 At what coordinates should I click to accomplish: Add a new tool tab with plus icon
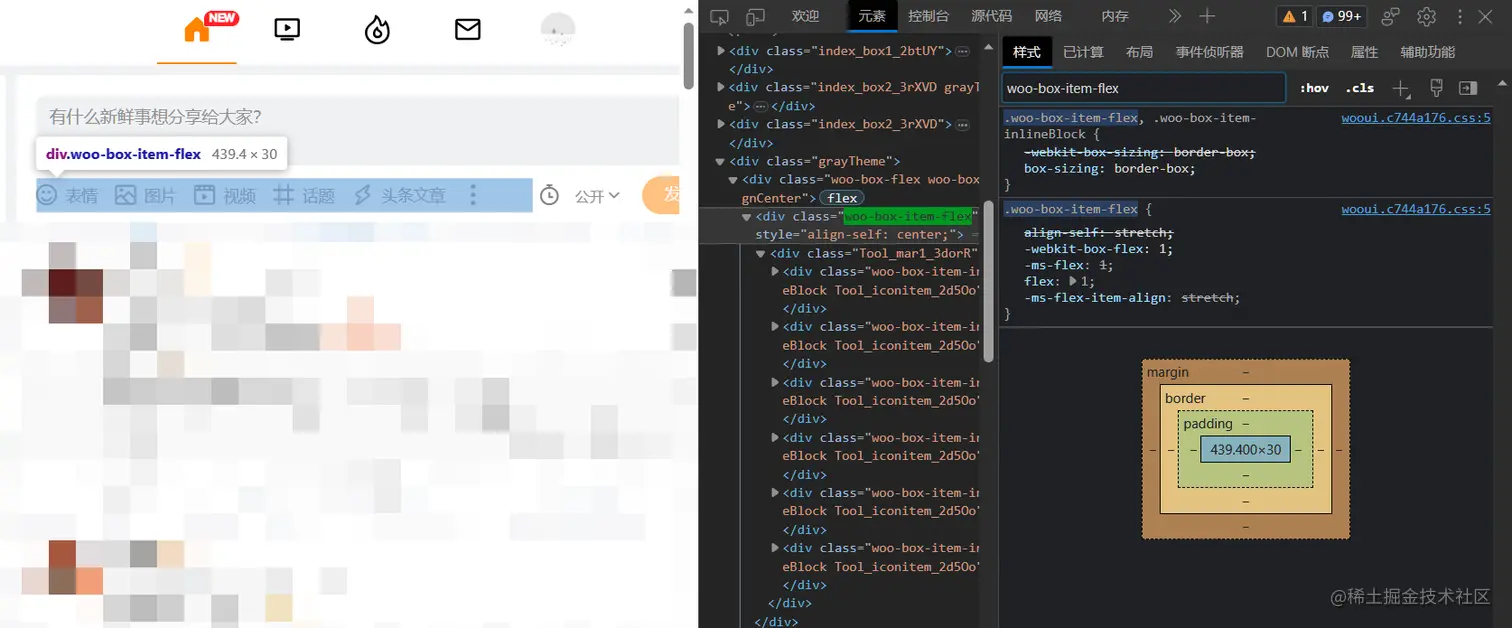tap(1207, 16)
